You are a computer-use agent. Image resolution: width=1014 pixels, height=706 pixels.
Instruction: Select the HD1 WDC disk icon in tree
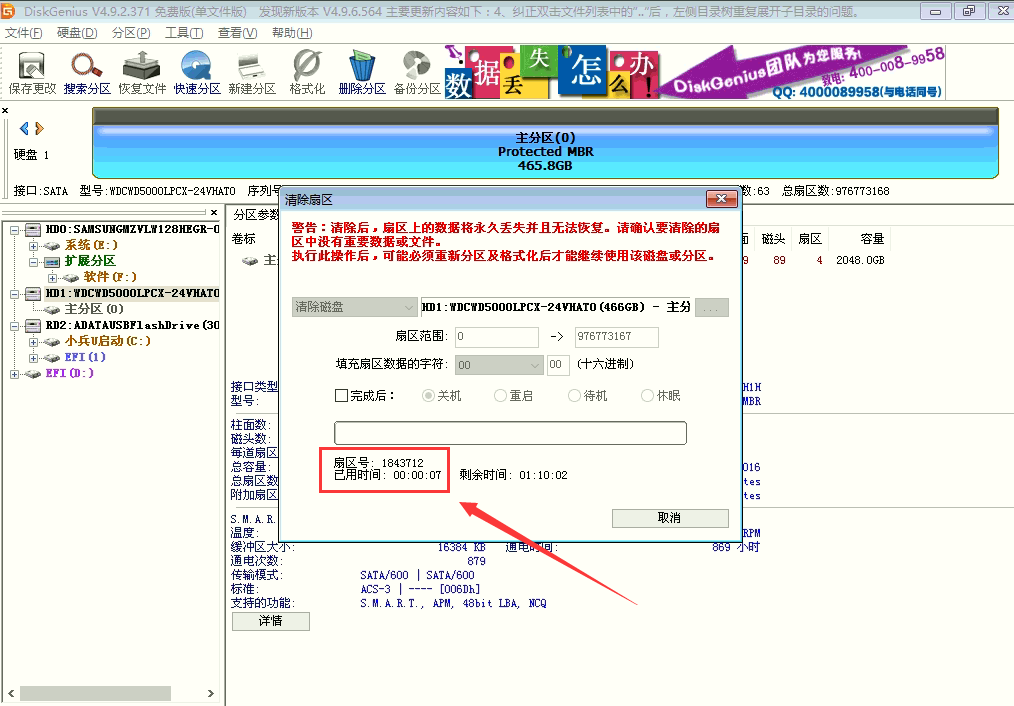[x=33, y=293]
